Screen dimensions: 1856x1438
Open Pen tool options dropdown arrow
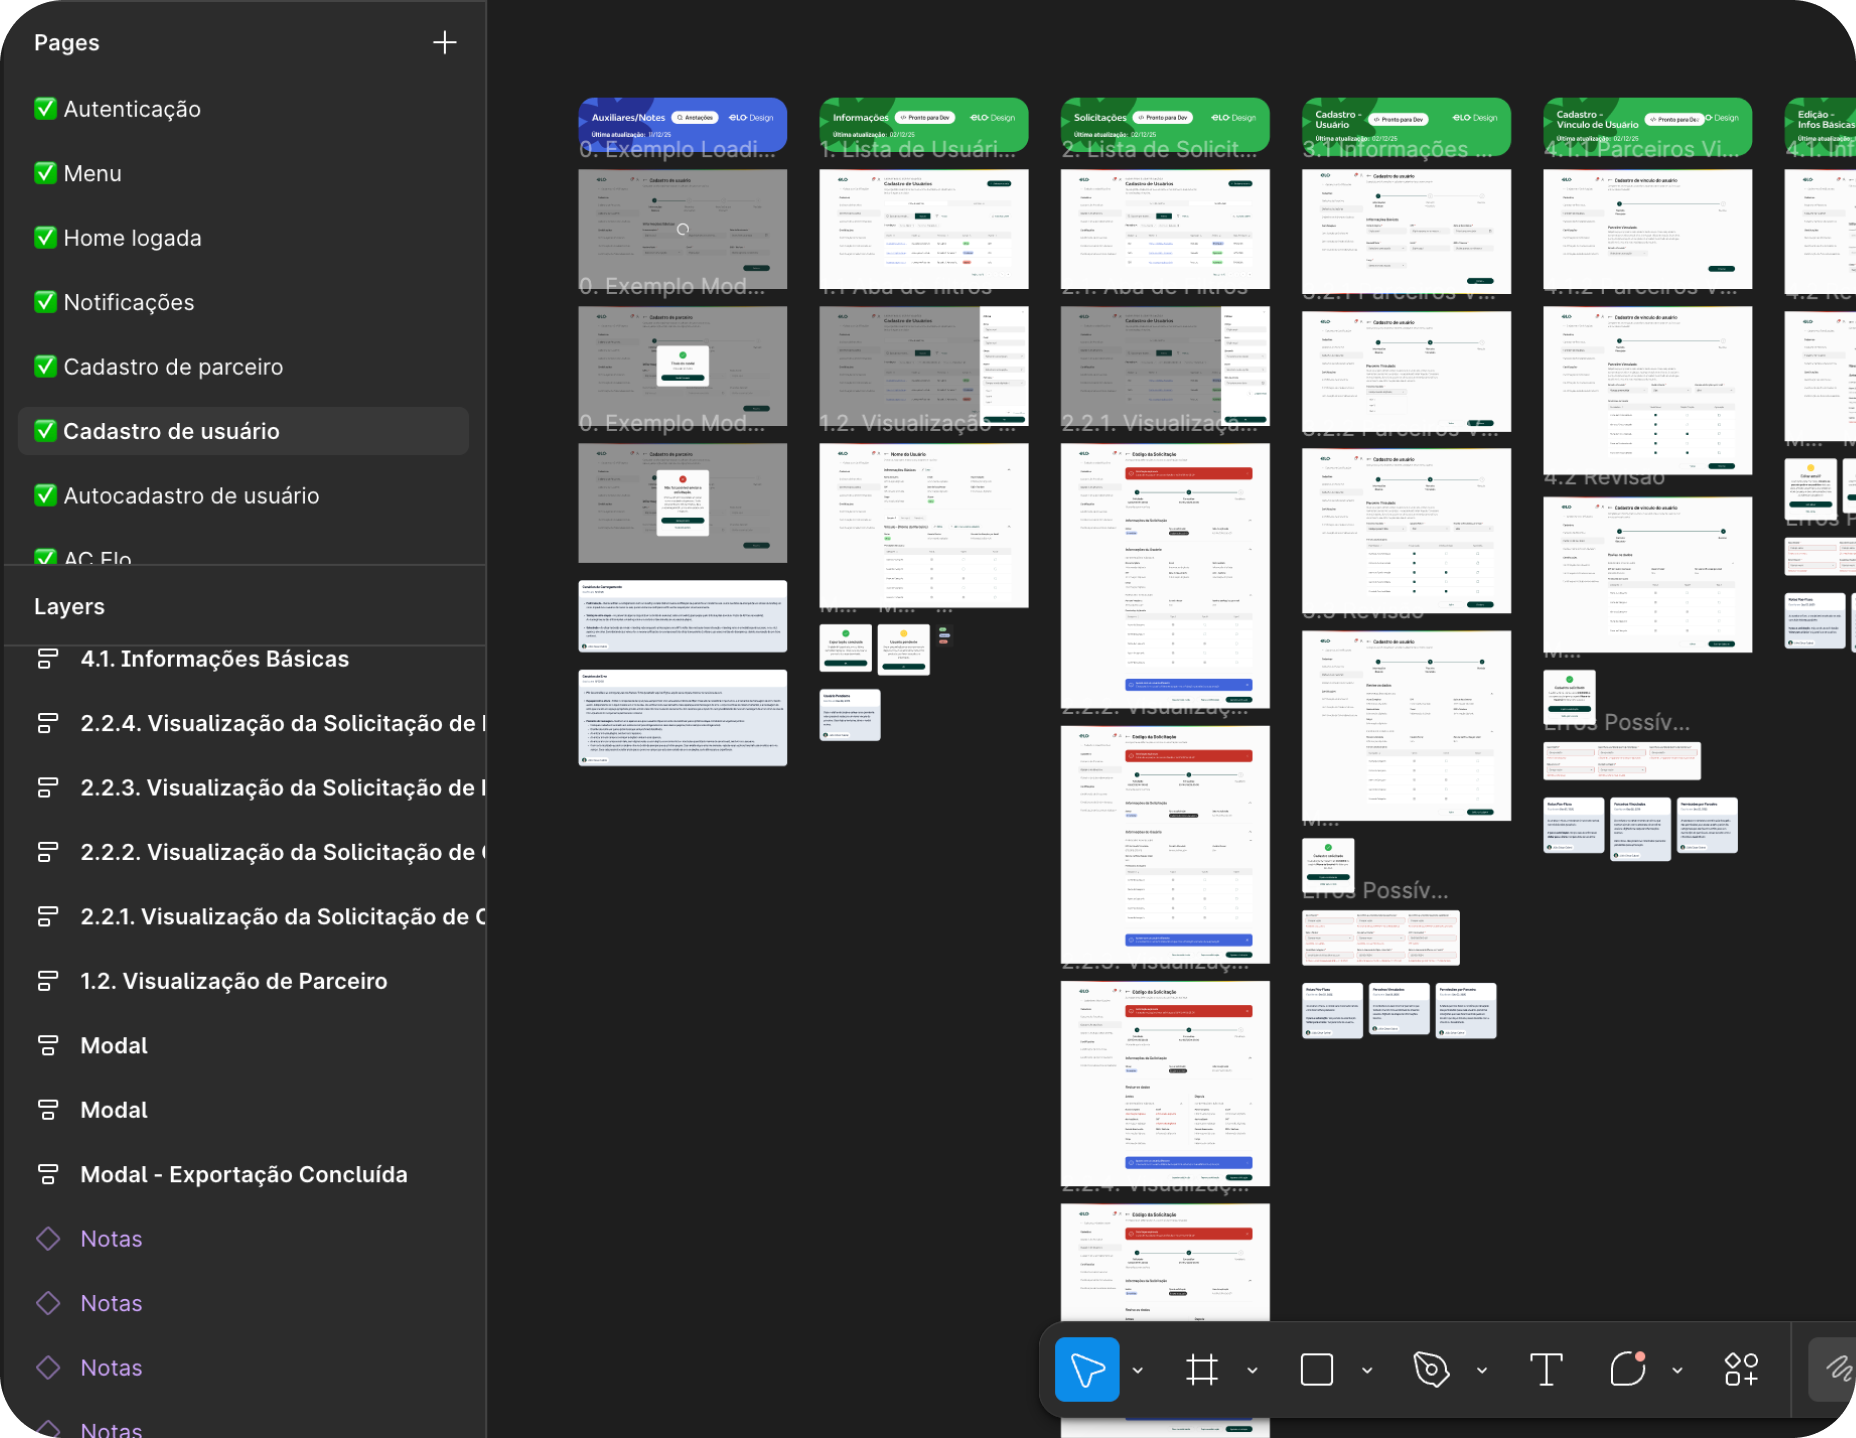coord(1482,1370)
